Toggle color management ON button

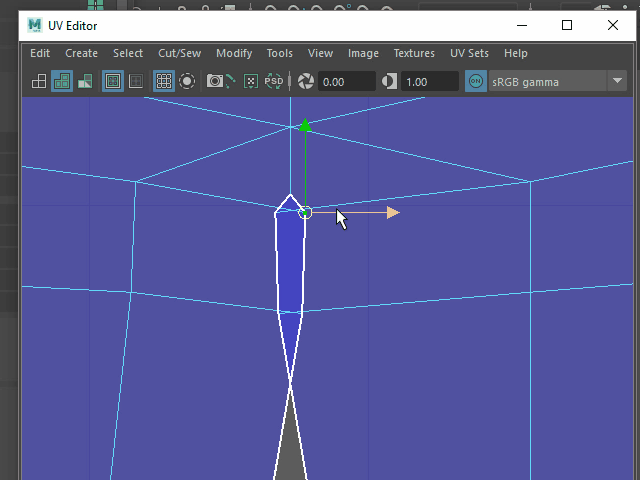[476, 82]
